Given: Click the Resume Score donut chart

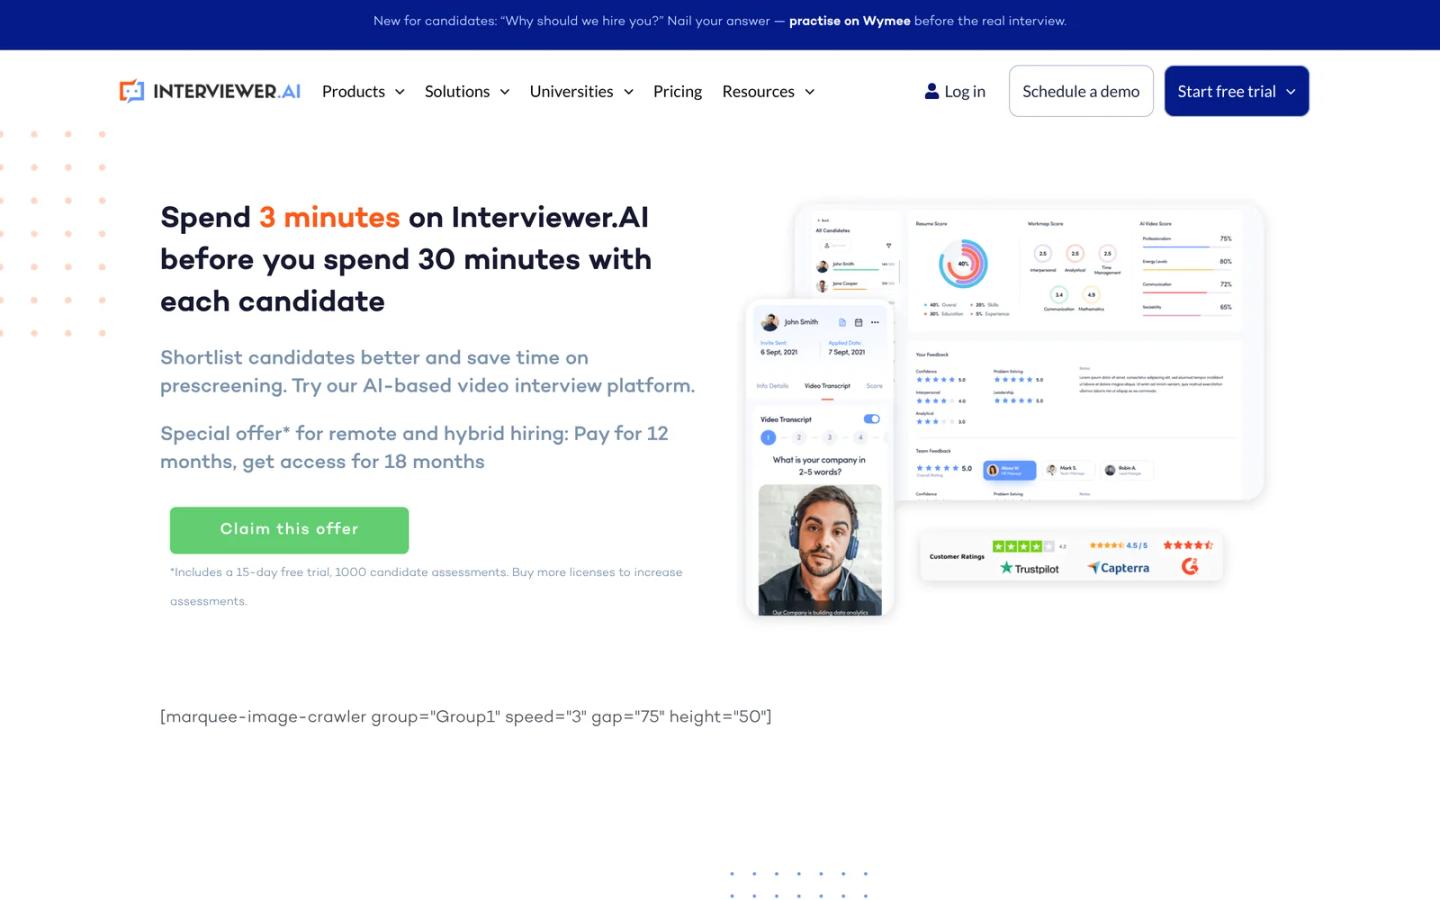Looking at the screenshot, I should [x=963, y=264].
